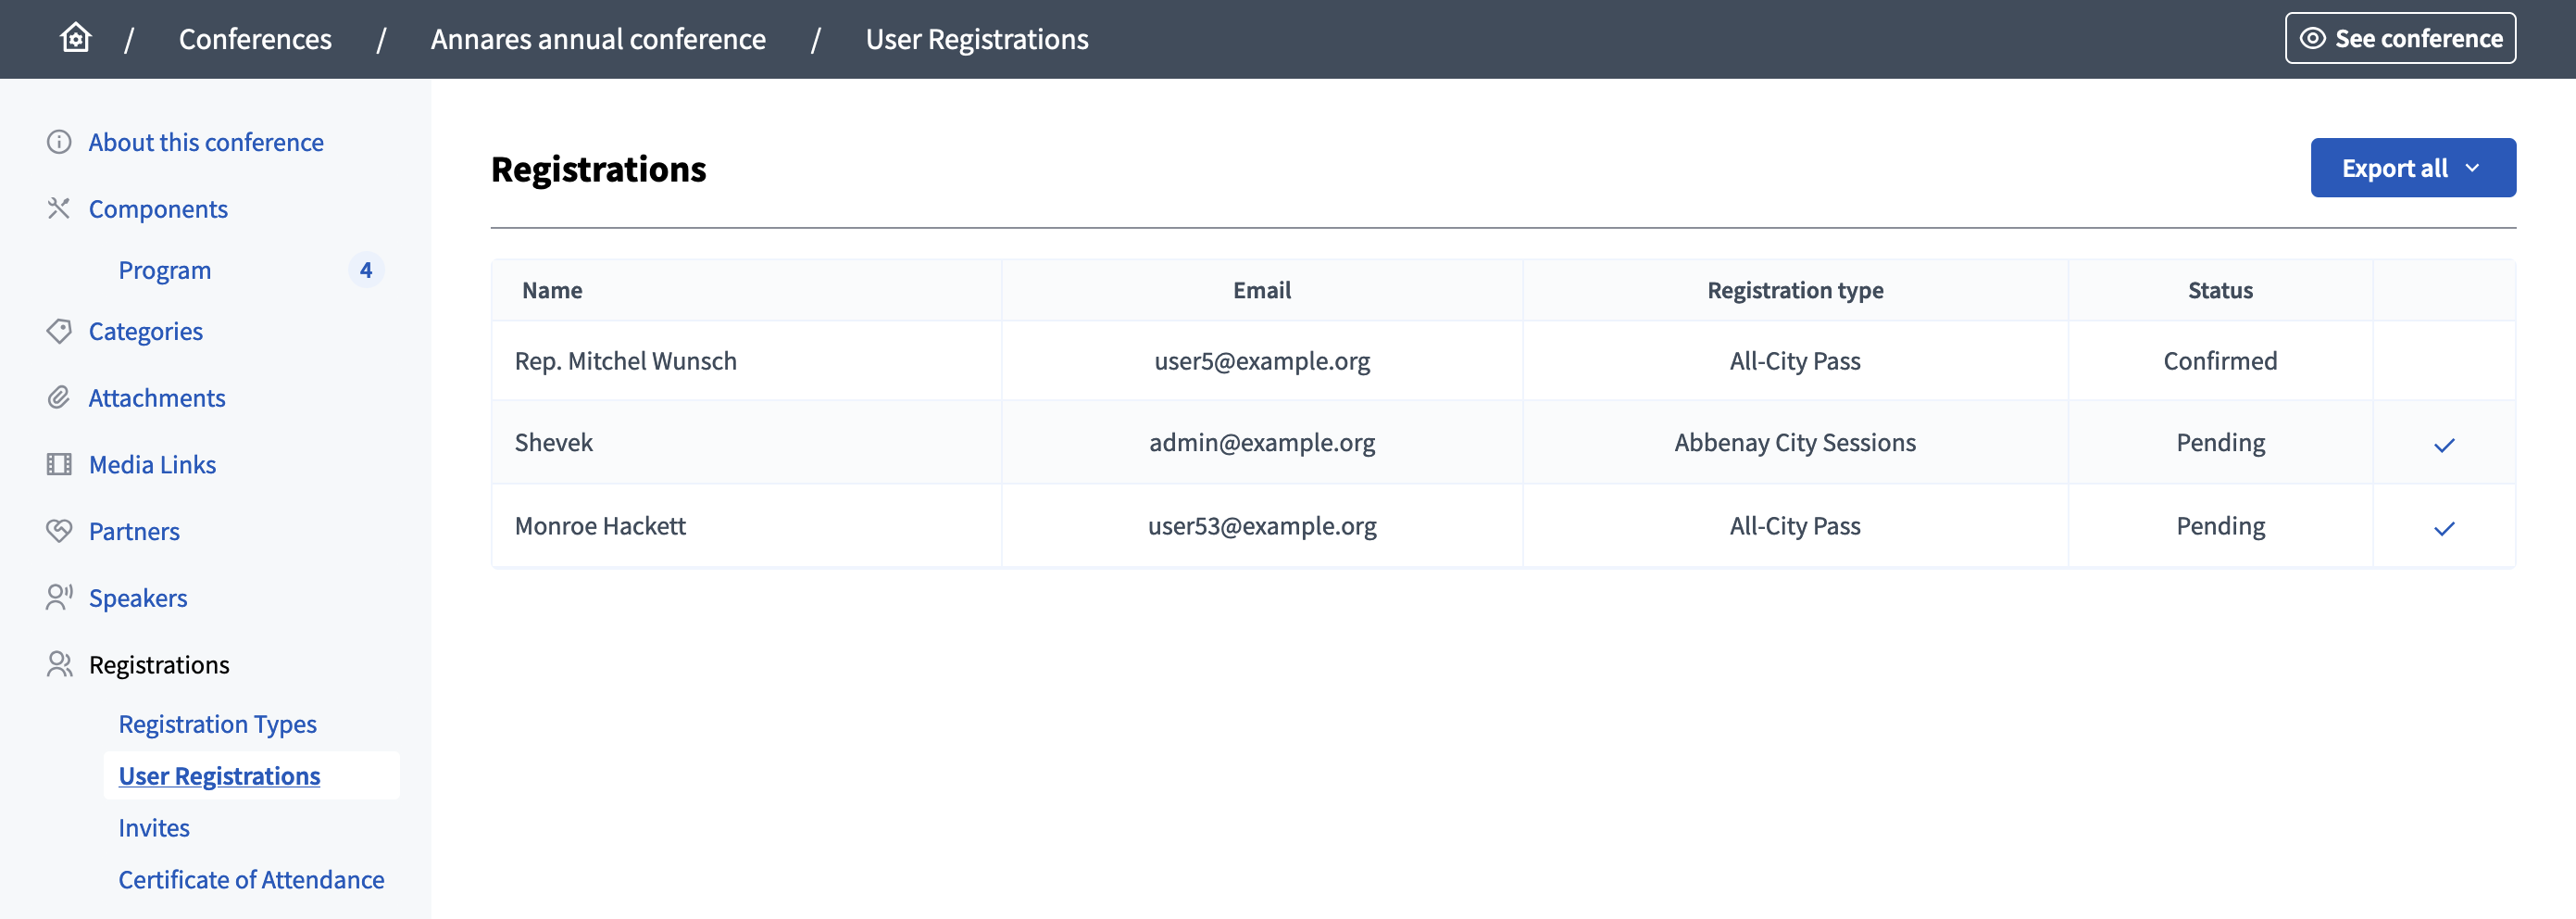The height and width of the screenshot is (919, 2576).
Task: Click the home icon in the breadcrumb
Action: click(75, 38)
